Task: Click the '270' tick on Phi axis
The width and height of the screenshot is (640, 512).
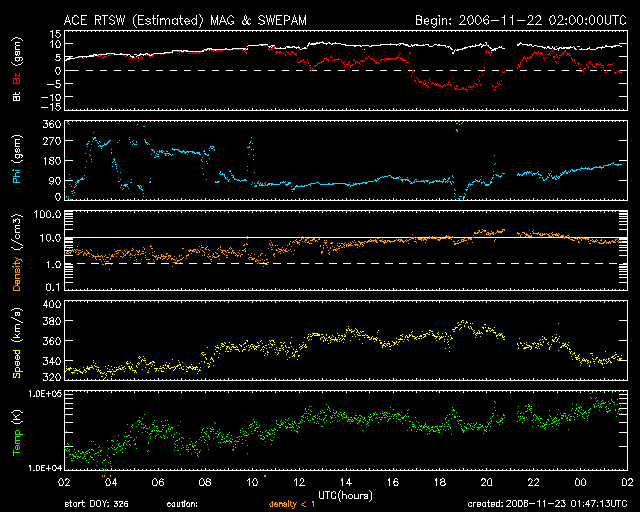Action: coord(52,141)
